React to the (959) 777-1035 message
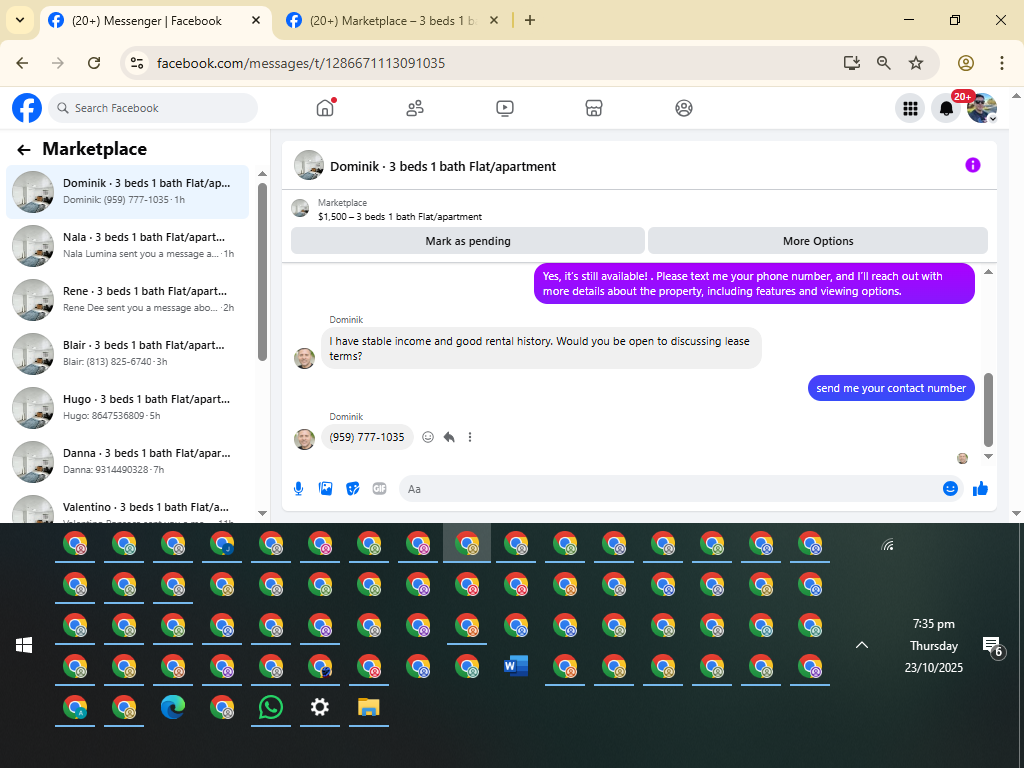The image size is (1024, 768). click(428, 437)
